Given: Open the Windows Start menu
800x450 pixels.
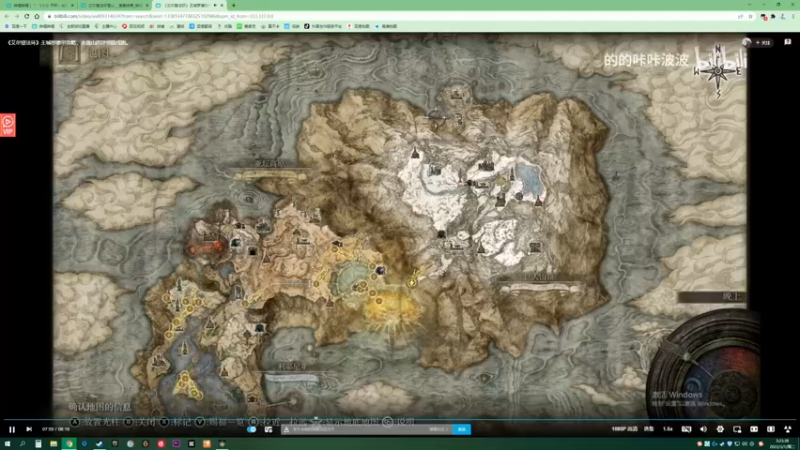Looking at the screenshot, I should click(x=7, y=444).
